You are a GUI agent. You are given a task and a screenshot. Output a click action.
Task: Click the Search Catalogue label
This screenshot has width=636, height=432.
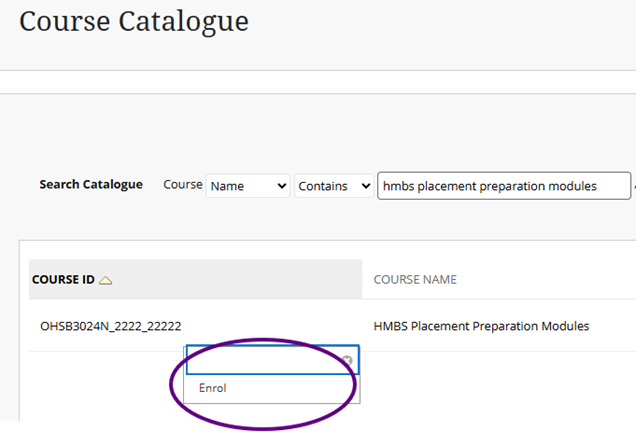91,185
